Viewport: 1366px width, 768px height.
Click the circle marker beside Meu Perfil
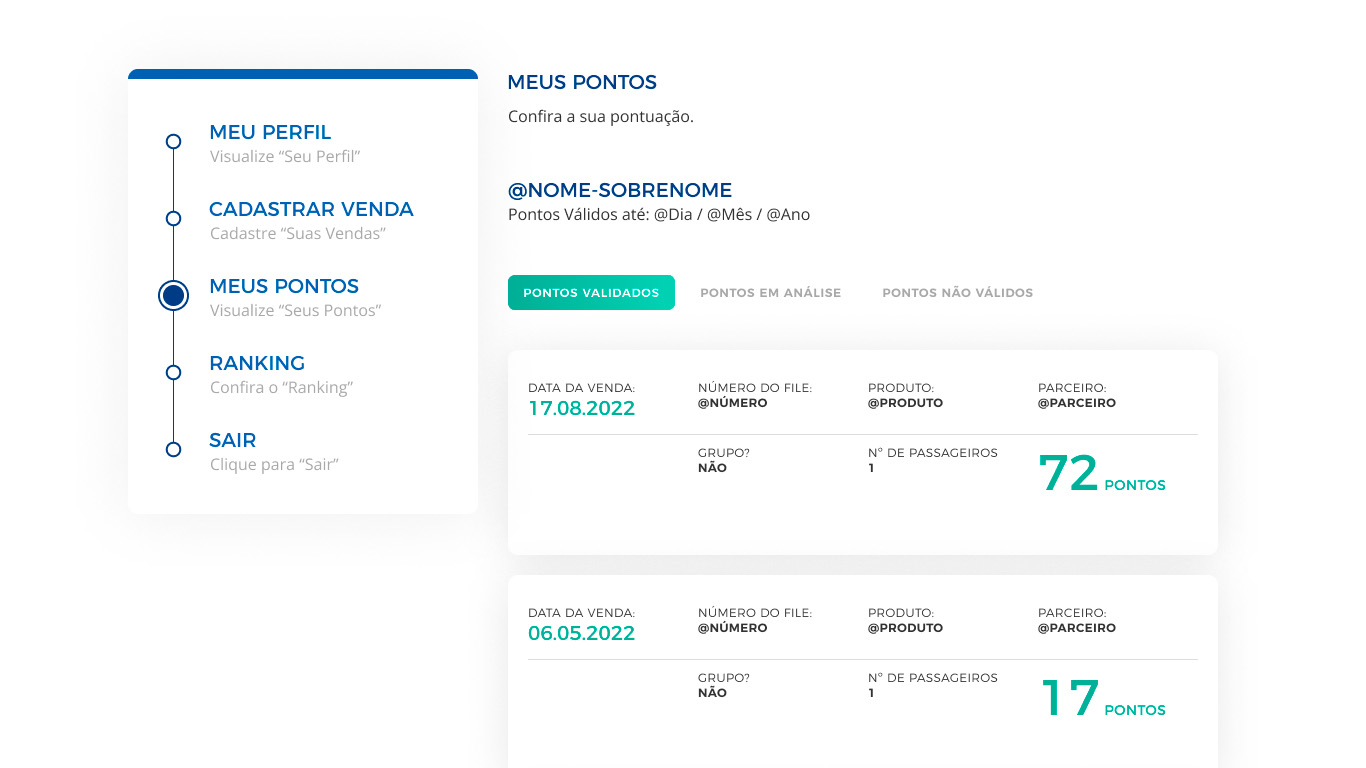[173, 141]
